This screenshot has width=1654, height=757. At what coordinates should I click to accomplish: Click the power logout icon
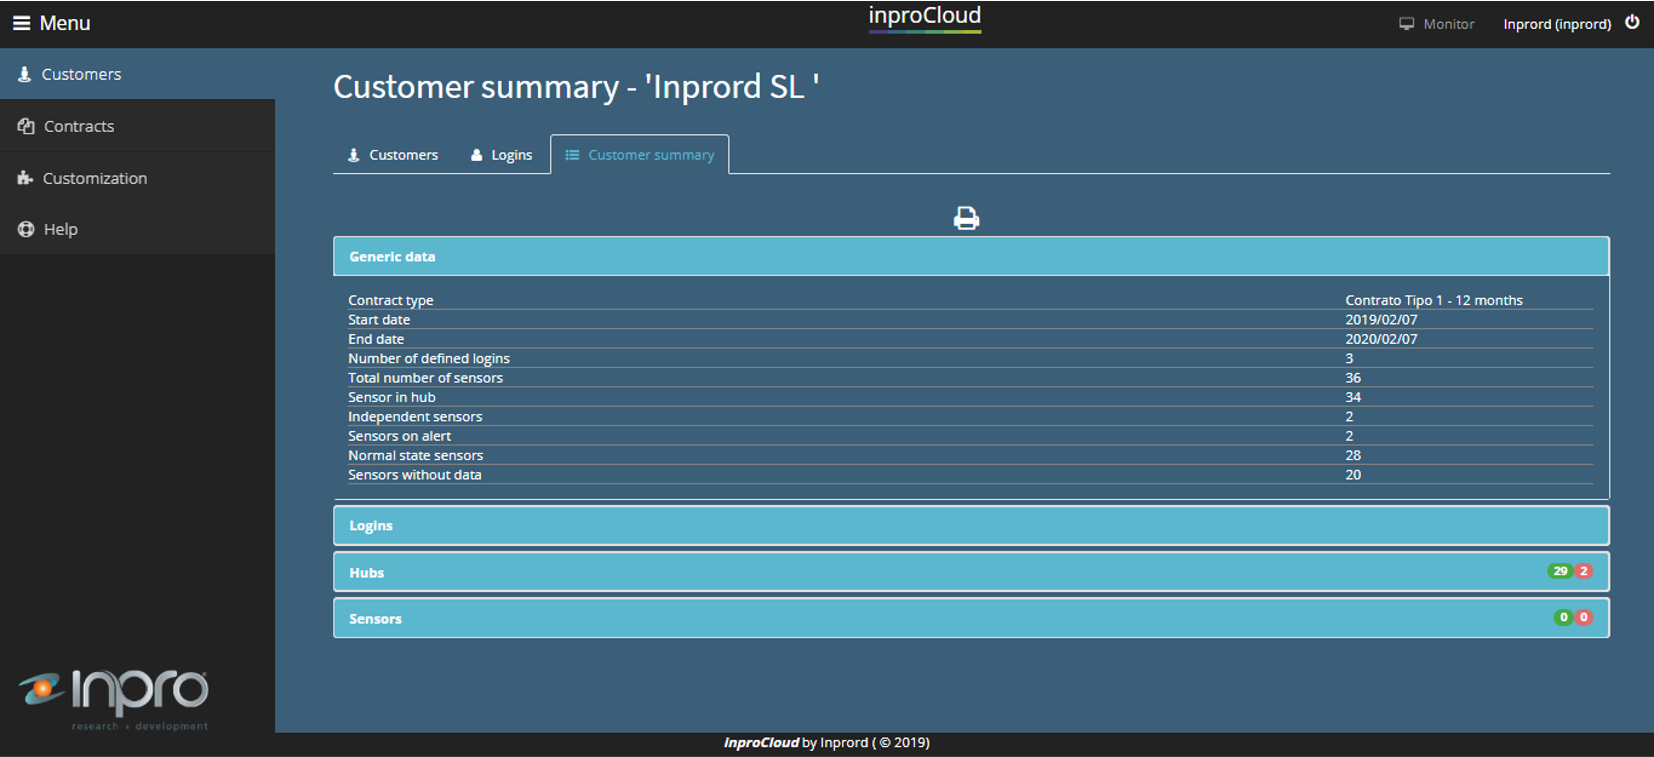click(1632, 22)
